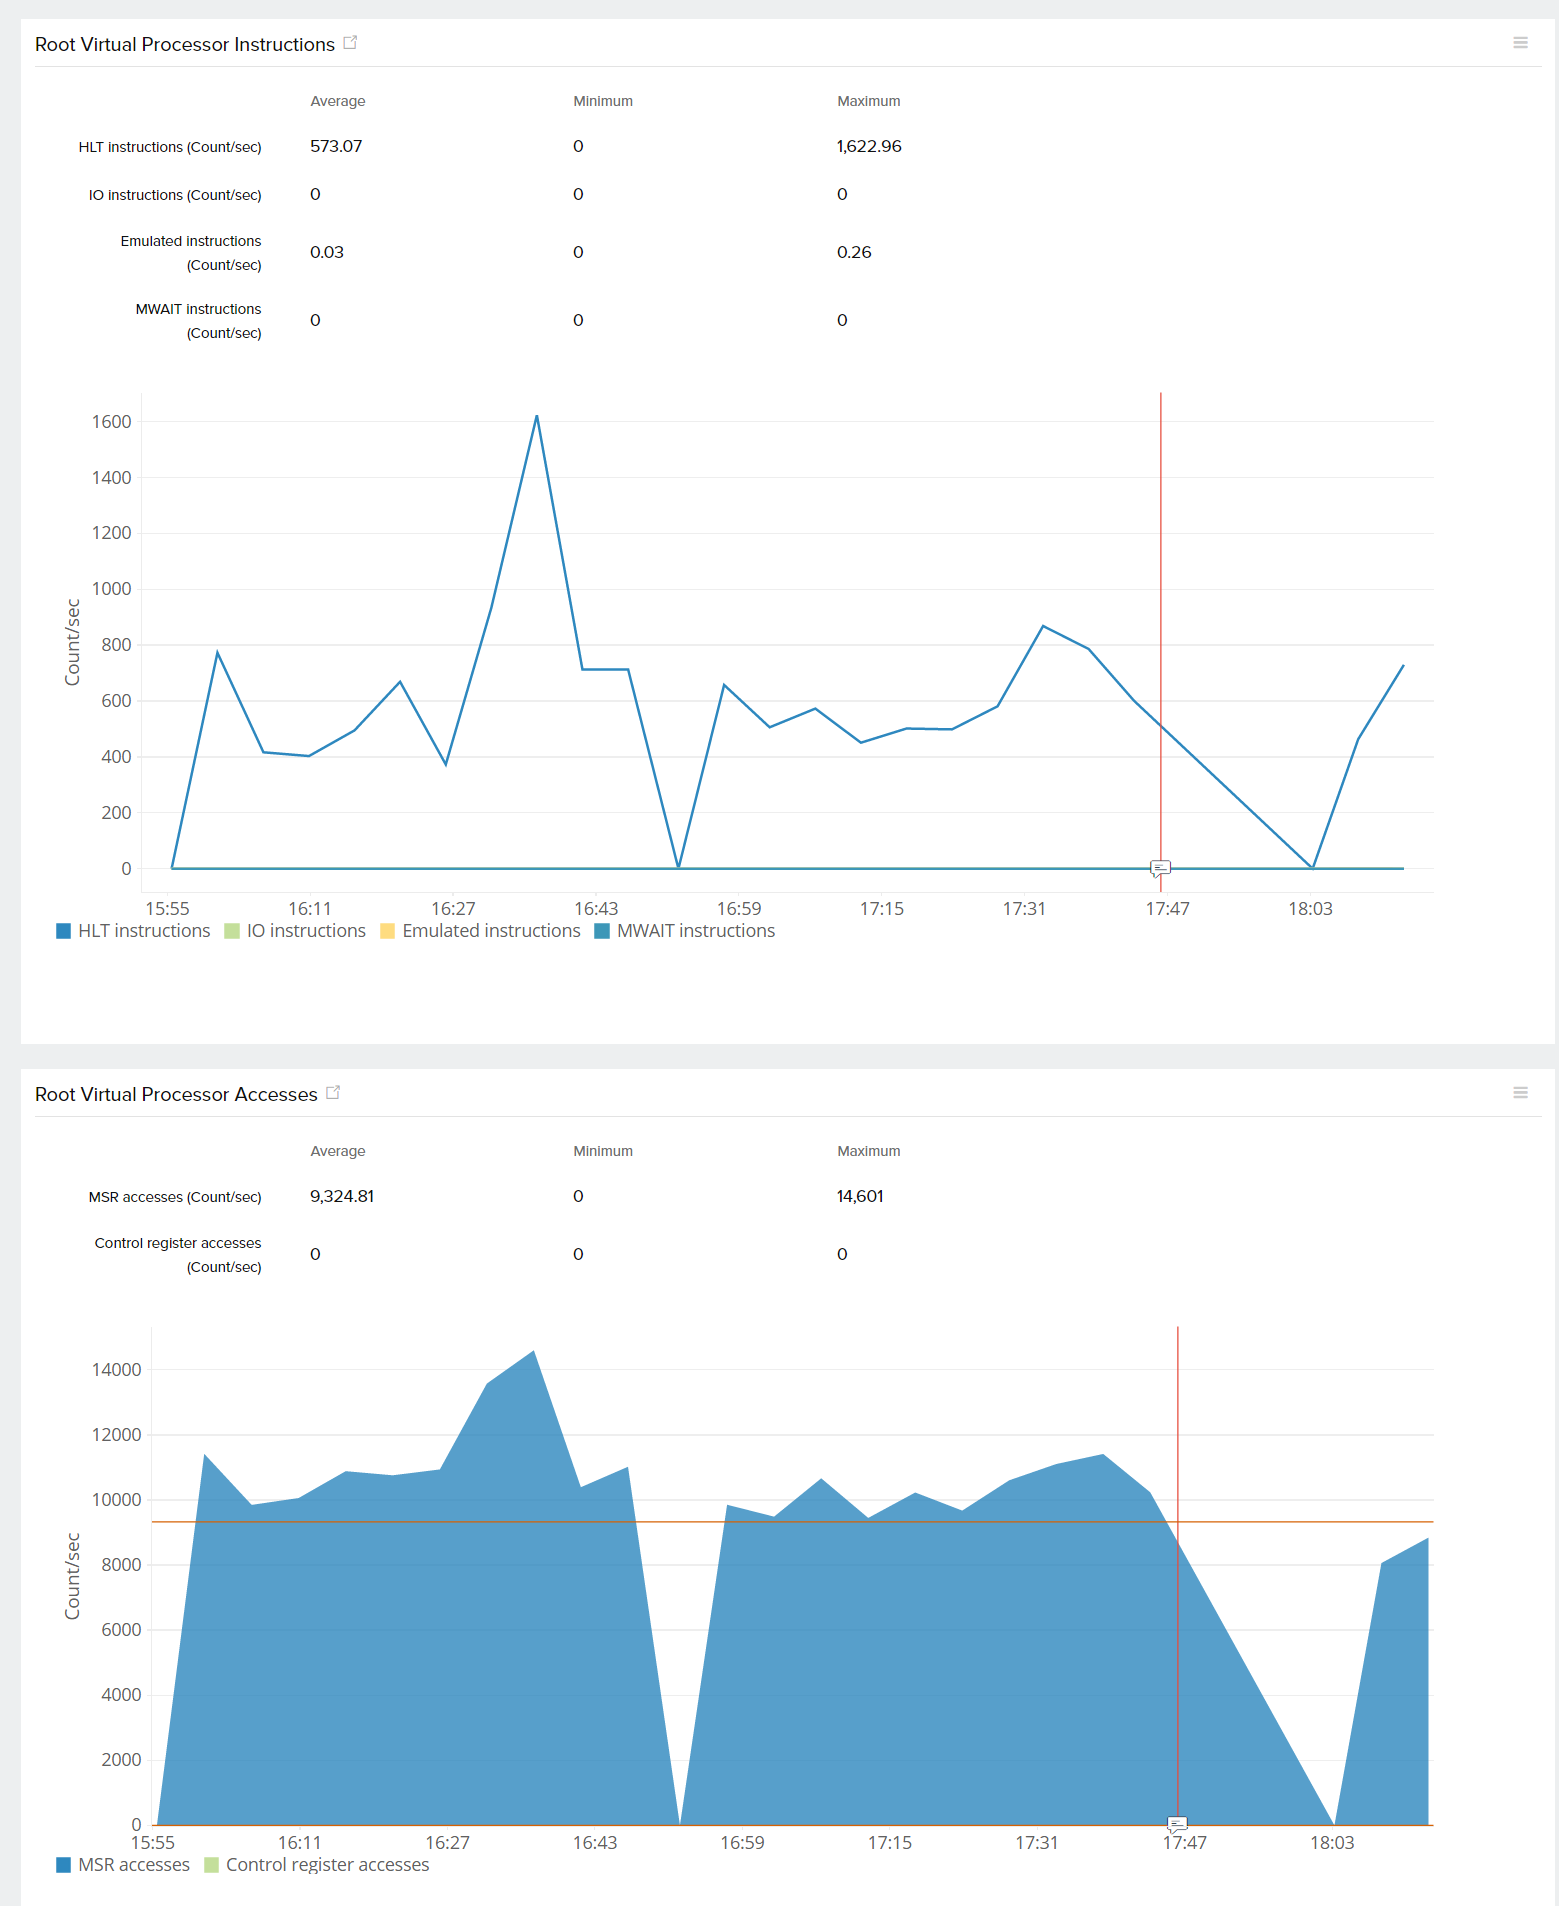Viewport: 1559px width, 1906px height.
Task: Toggle Control register accesses legend entry
Action: pos(327,1865)
